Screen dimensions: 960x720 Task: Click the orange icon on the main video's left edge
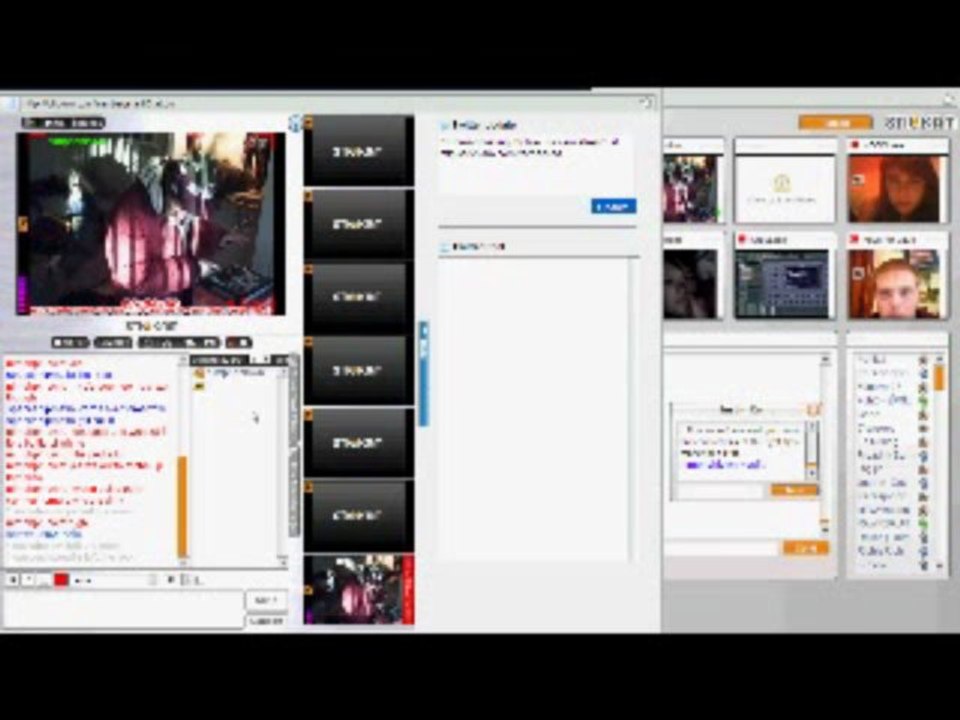pos(23,224)
